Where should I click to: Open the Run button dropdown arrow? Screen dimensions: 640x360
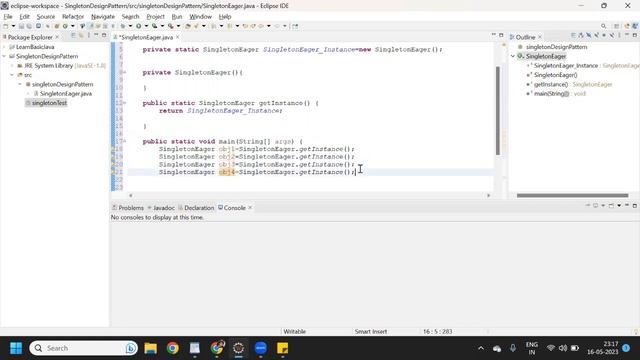click(147, 26)
